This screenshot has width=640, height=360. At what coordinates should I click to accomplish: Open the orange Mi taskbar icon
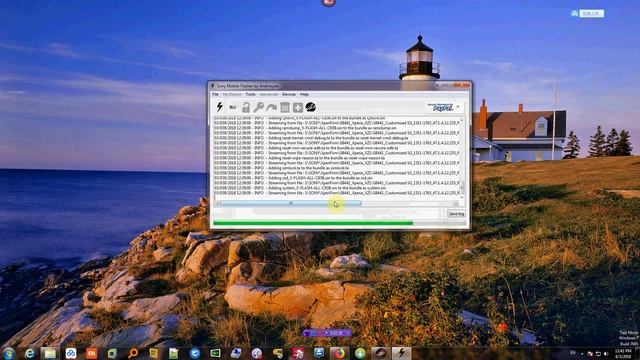91,353
